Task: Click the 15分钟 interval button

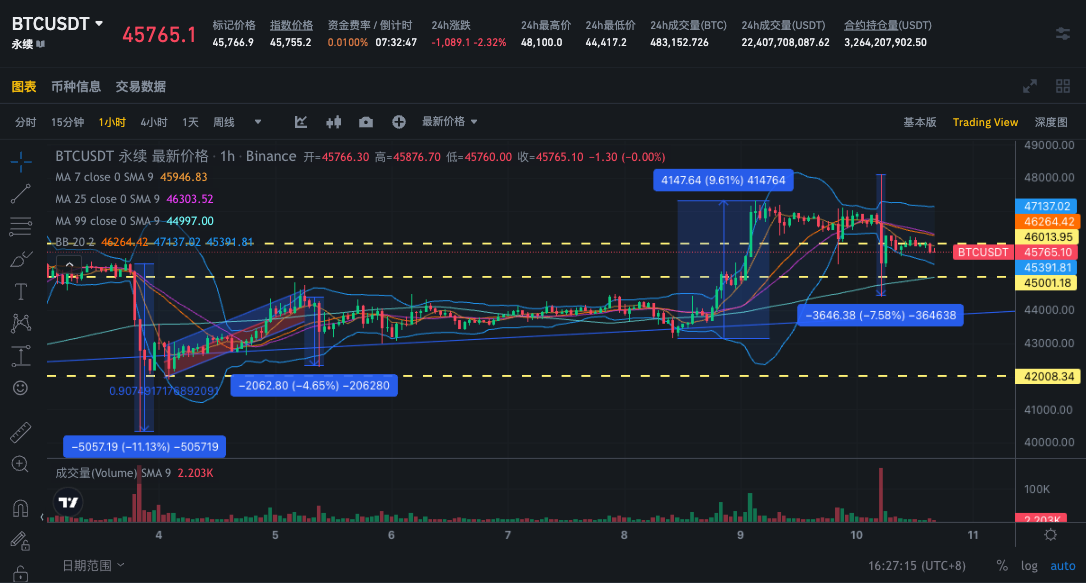Action: coord(68,122)
